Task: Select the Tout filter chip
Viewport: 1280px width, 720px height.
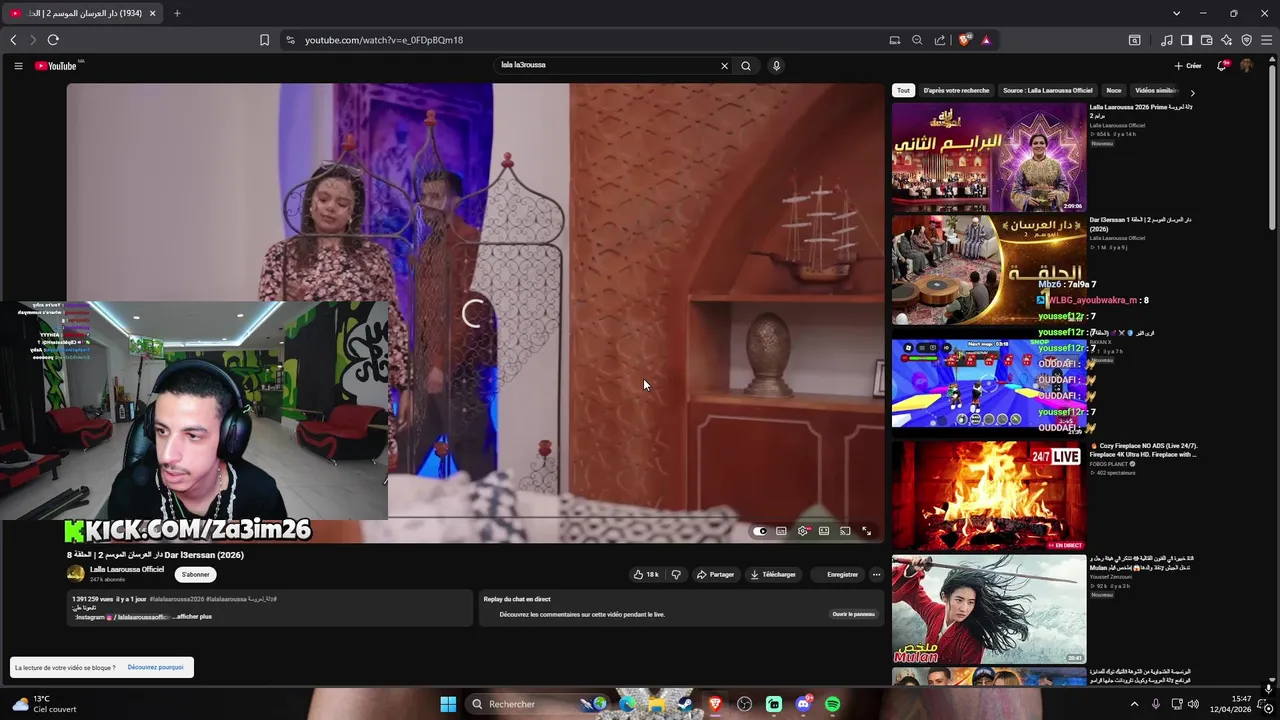Action: tap(903, 90)
